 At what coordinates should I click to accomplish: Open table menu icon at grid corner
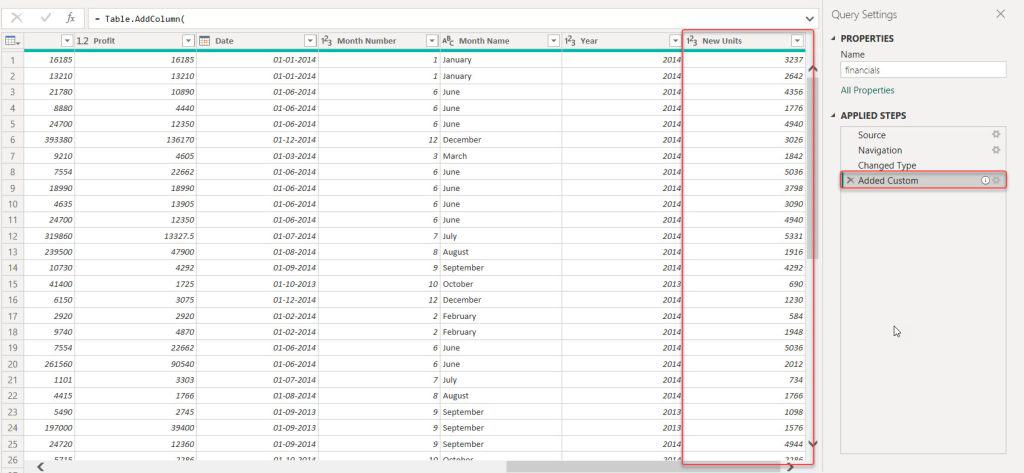pyautogui.click(x=12, y=41)
